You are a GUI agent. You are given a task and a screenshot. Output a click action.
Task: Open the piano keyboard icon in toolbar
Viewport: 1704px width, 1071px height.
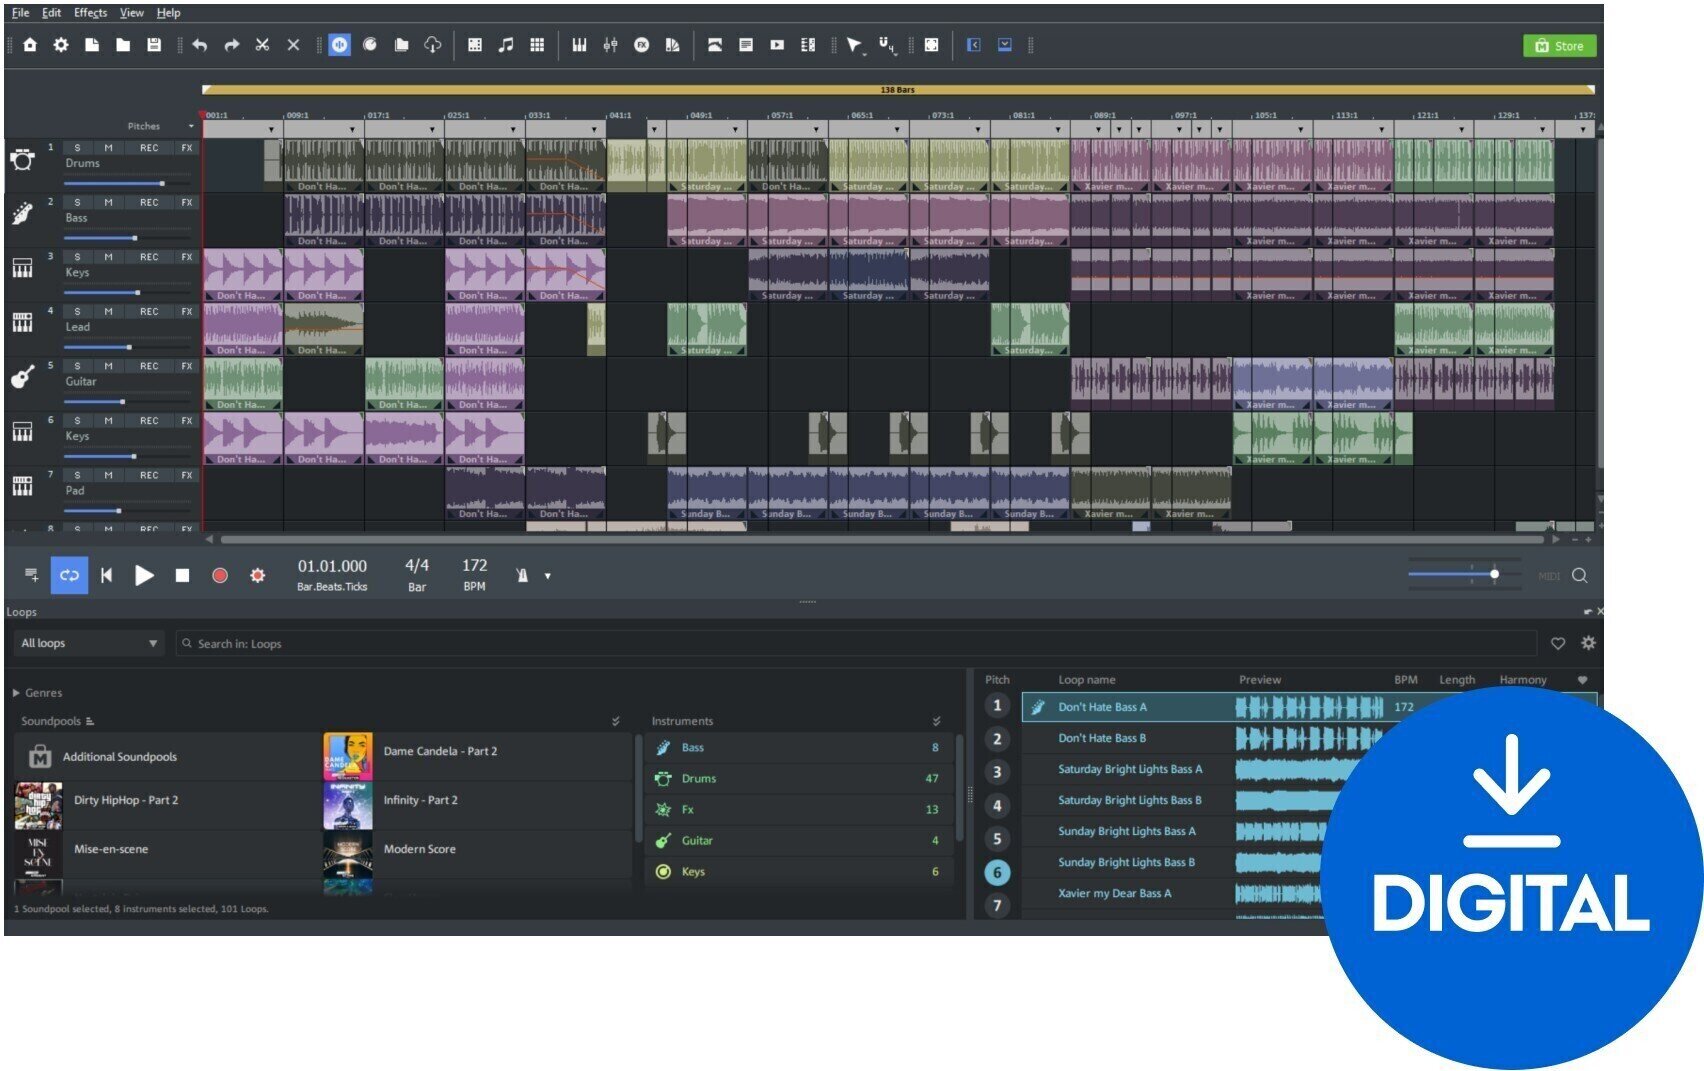coord(579,45)
